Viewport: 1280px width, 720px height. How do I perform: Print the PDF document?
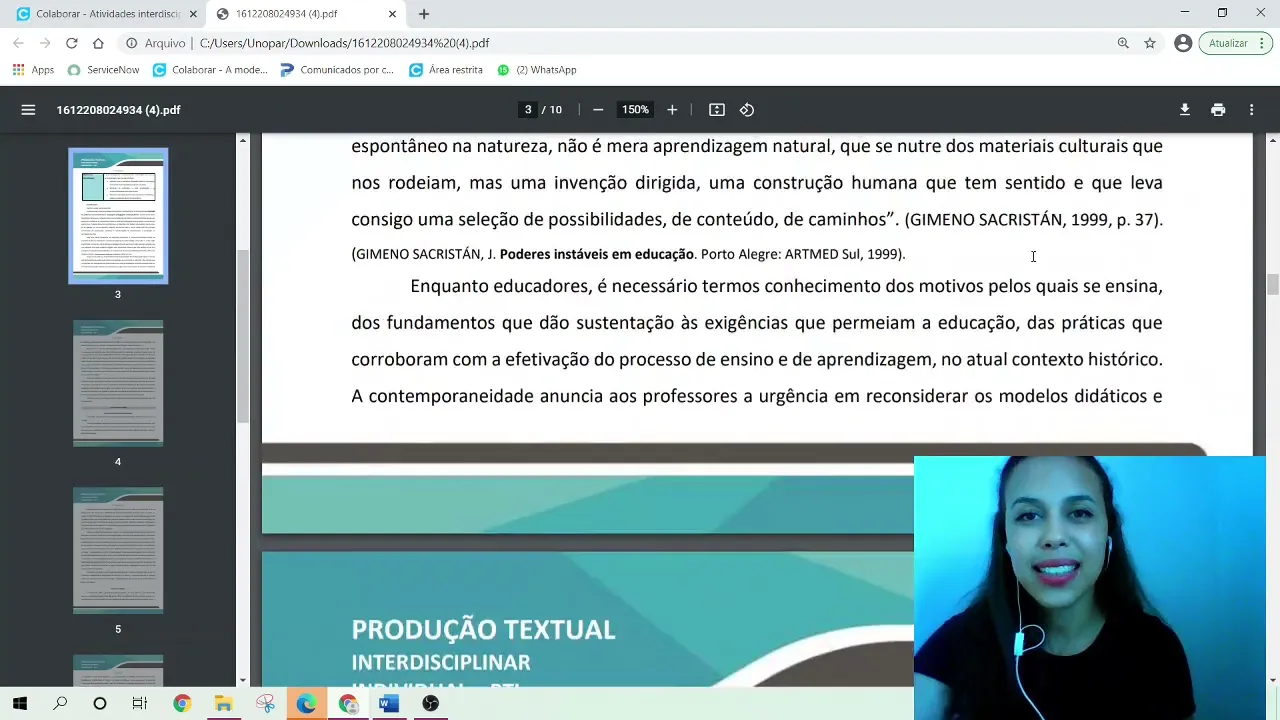[1218, 110]
